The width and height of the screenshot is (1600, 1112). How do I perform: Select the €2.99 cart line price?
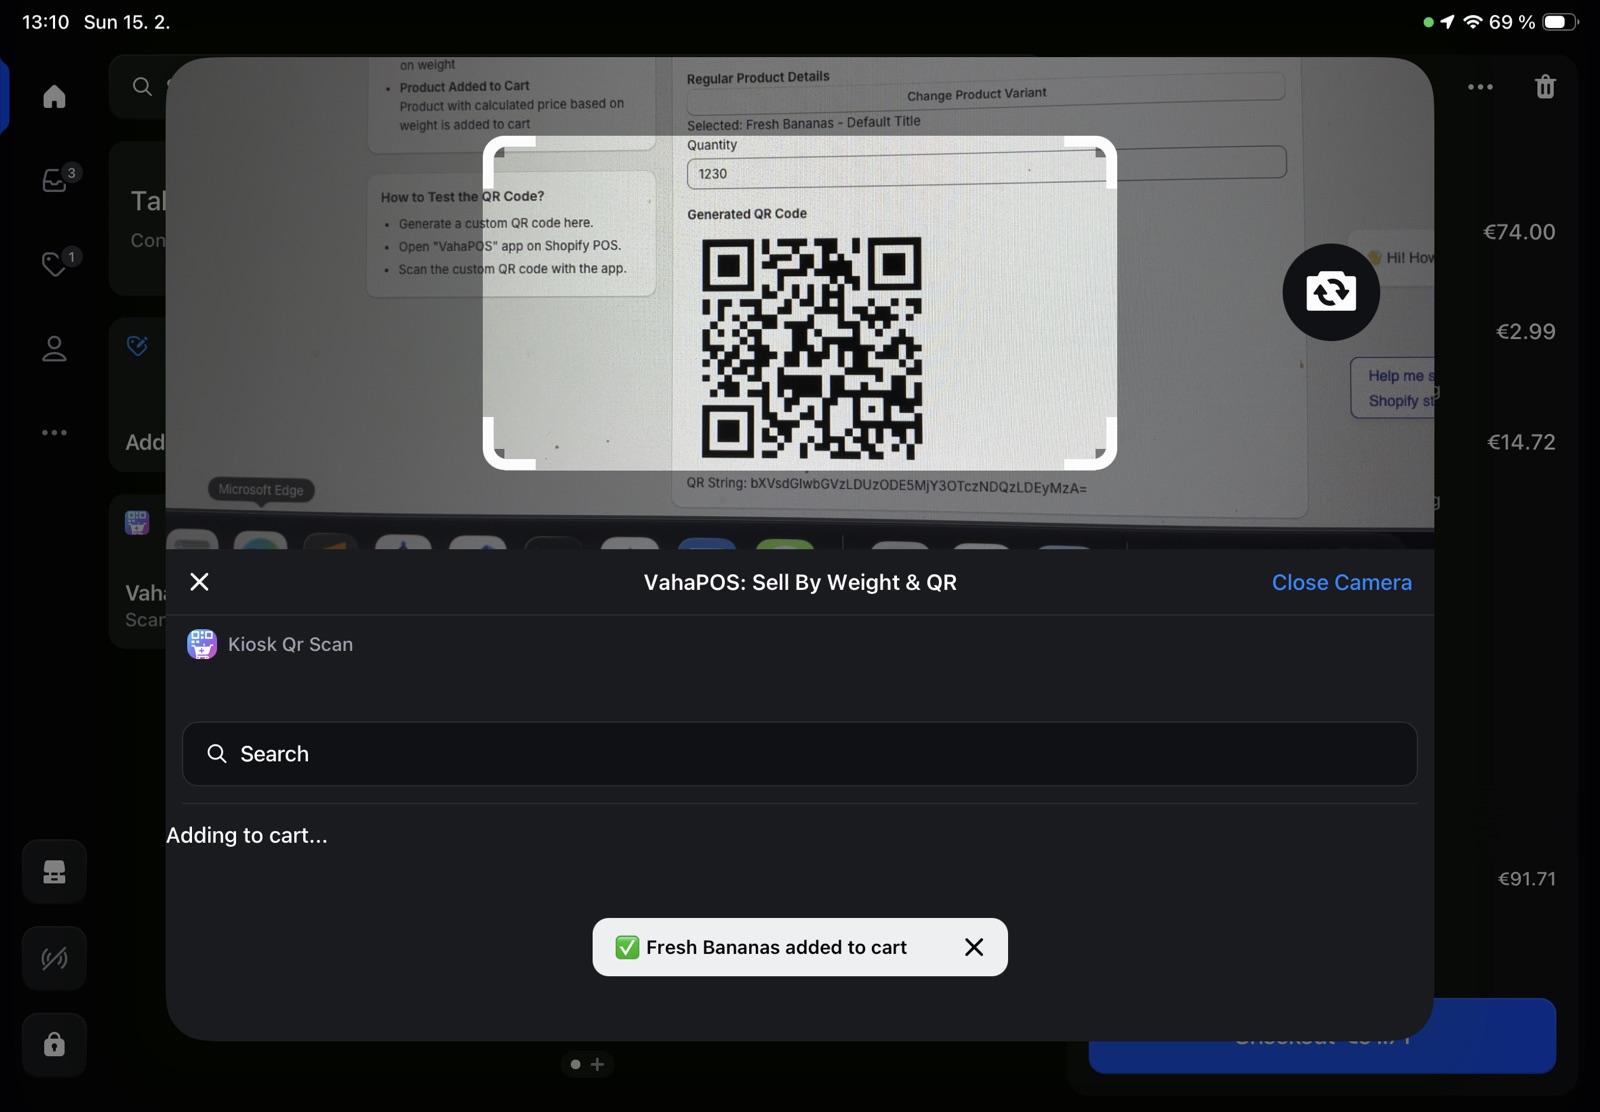1525,331
